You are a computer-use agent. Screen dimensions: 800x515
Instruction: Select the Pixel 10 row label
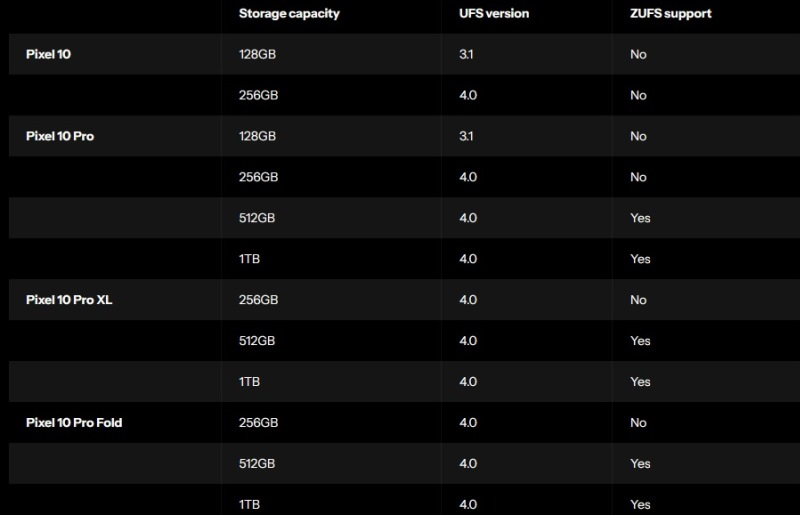(x=48, y=54)
